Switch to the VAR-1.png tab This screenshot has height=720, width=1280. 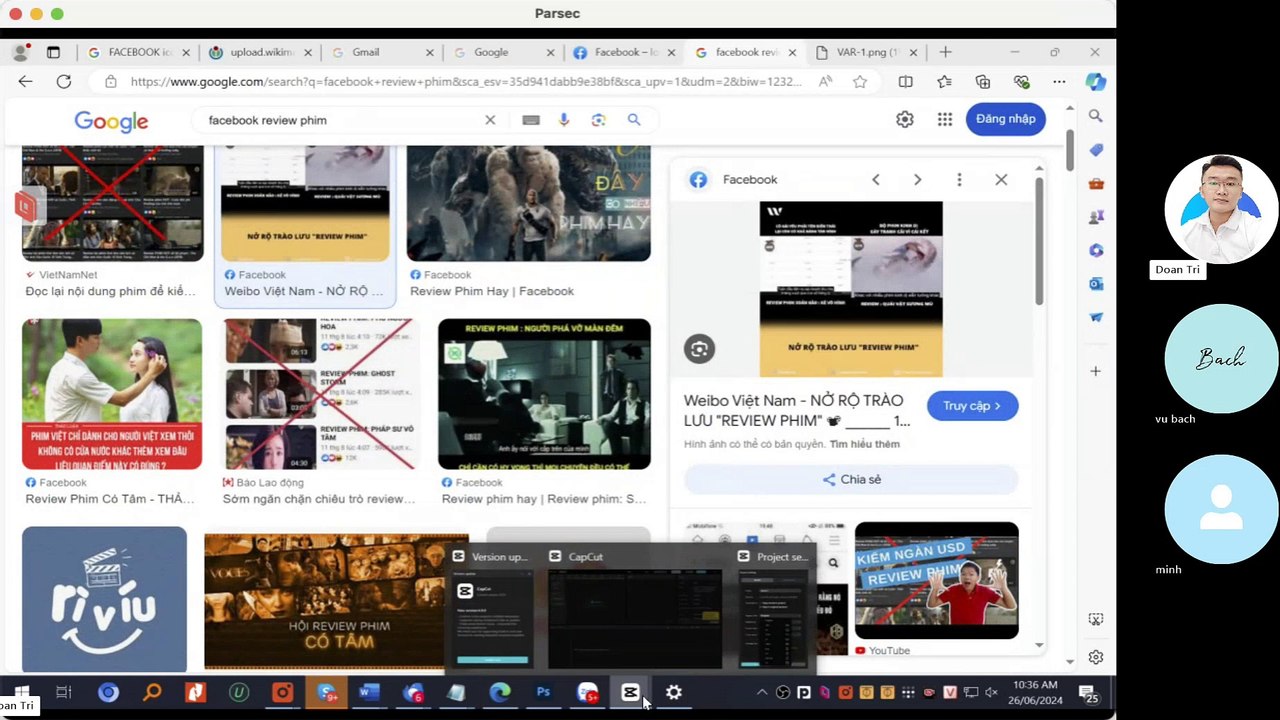[x=868, y=52]
